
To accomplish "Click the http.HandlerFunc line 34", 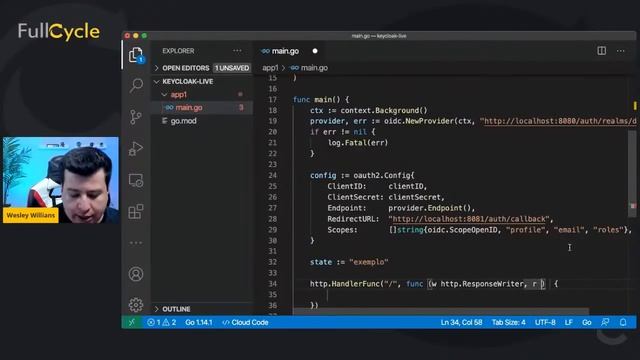I will pyautogui.click(x=433, y=284).
